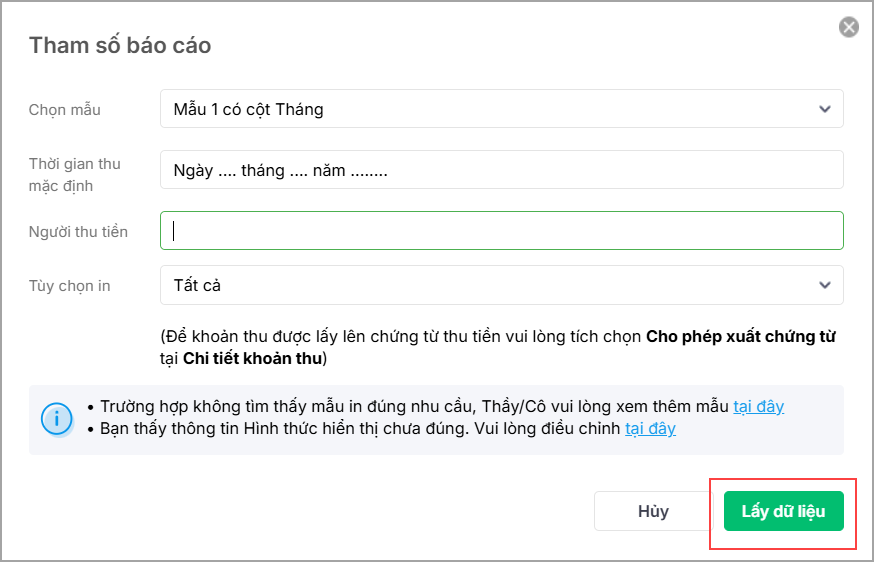Open the 'Mẫu 1 có cột Tháng' combo box
874x562 pixels.
tap(490, 109)
